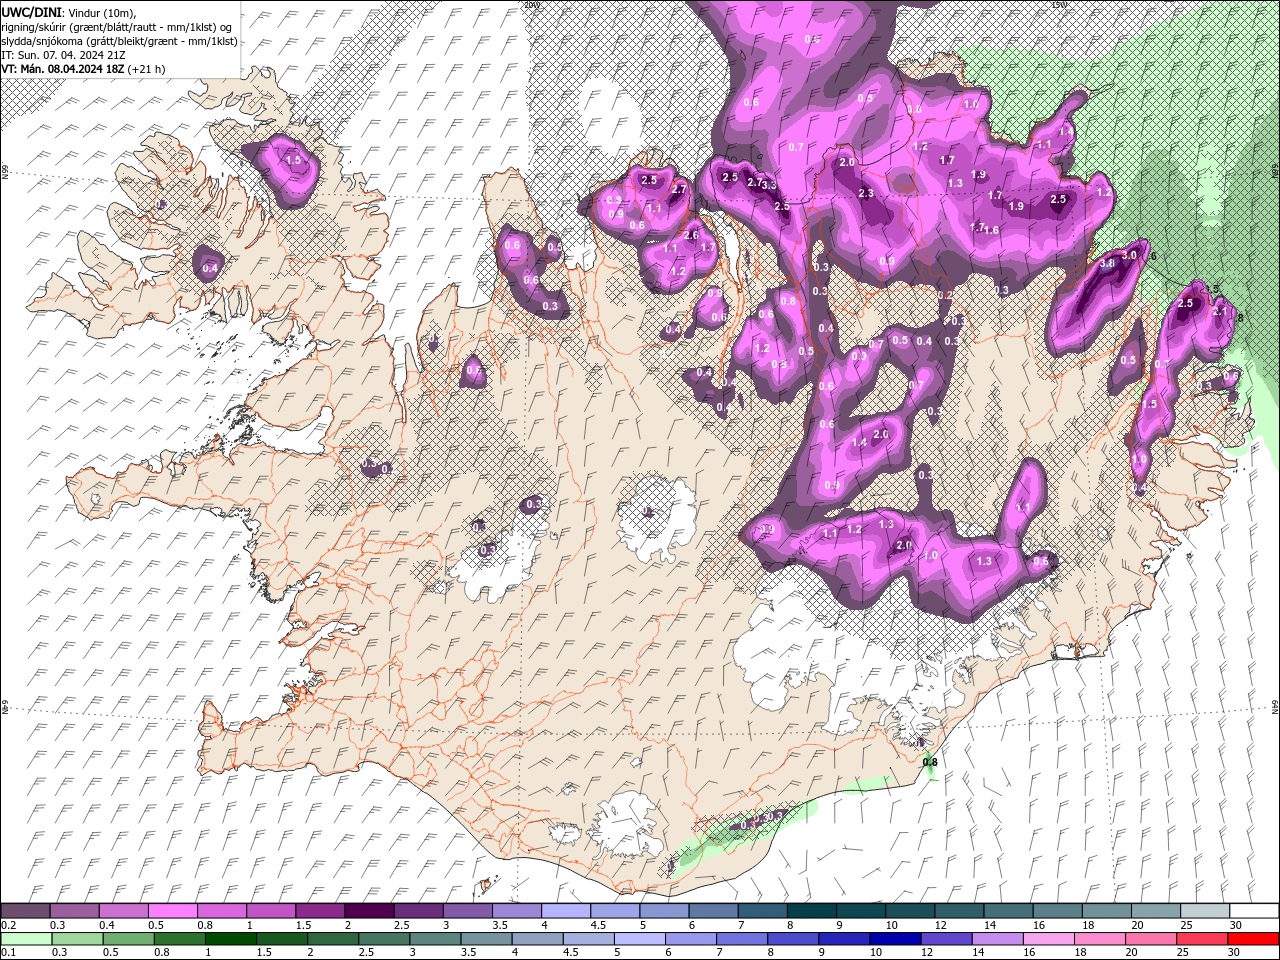Viewport: 1280px width, 960px height.
Task: Click the slate blue 6–7 snow legend swatch
Action: click(714, 911)
